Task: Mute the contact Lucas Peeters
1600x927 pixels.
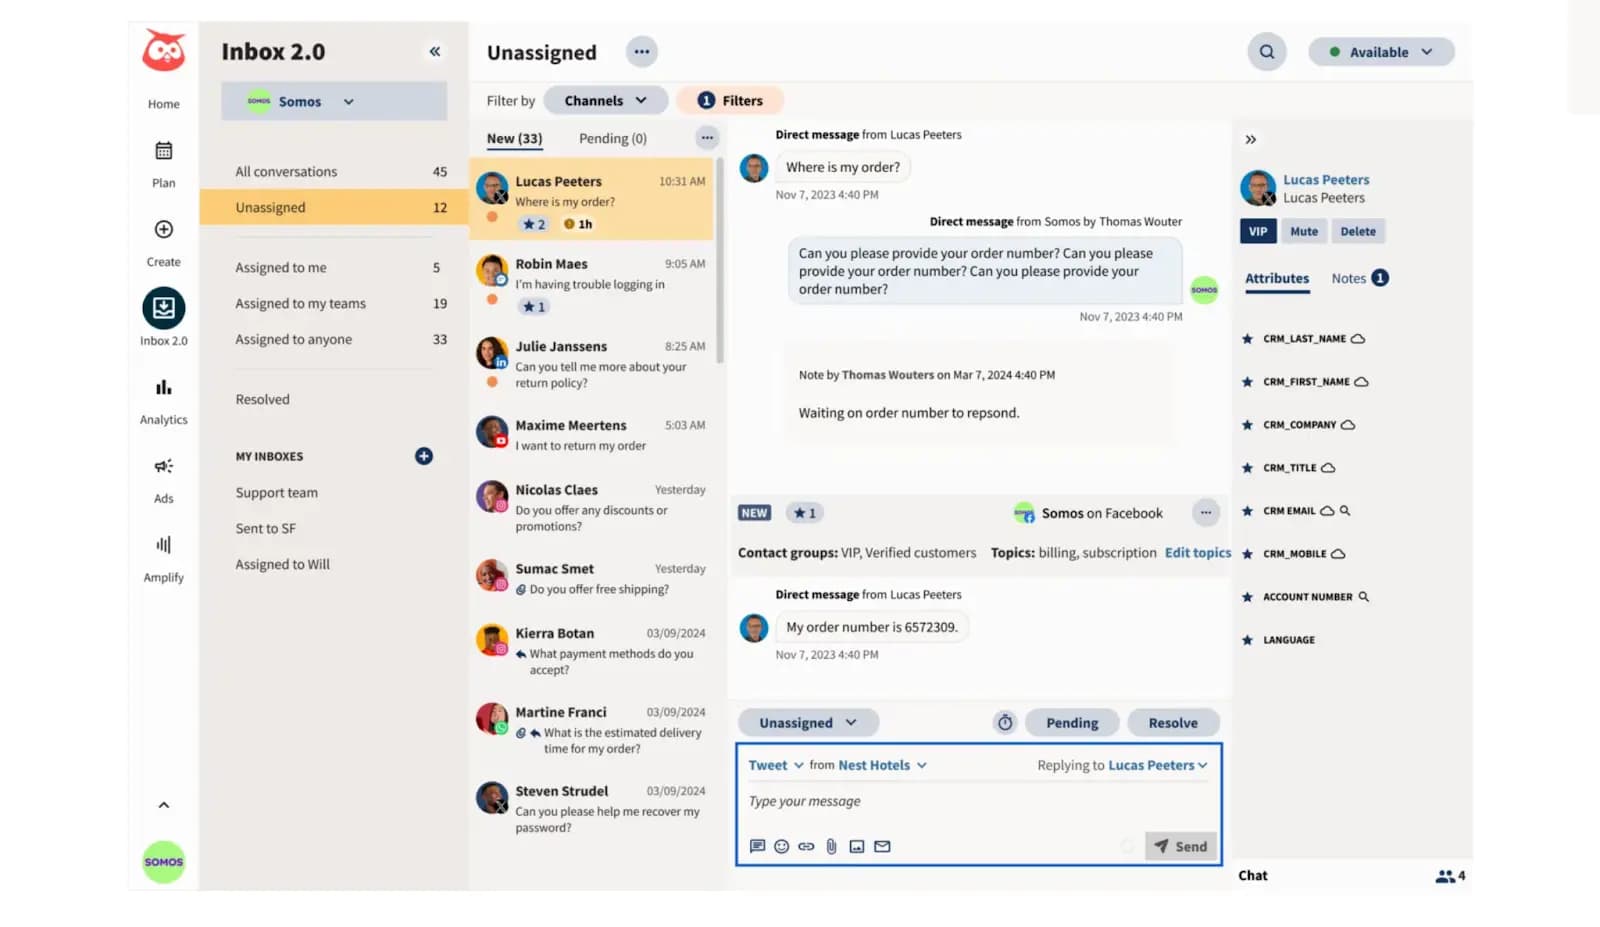Action: [1304, 231]
